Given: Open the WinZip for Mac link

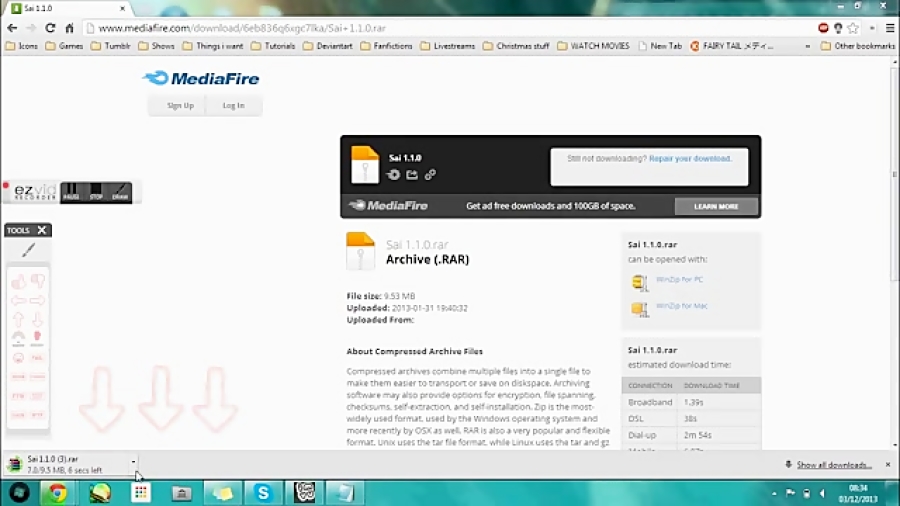Looking at the screenshot, I should pyautogui.click(x=681, y=306).
